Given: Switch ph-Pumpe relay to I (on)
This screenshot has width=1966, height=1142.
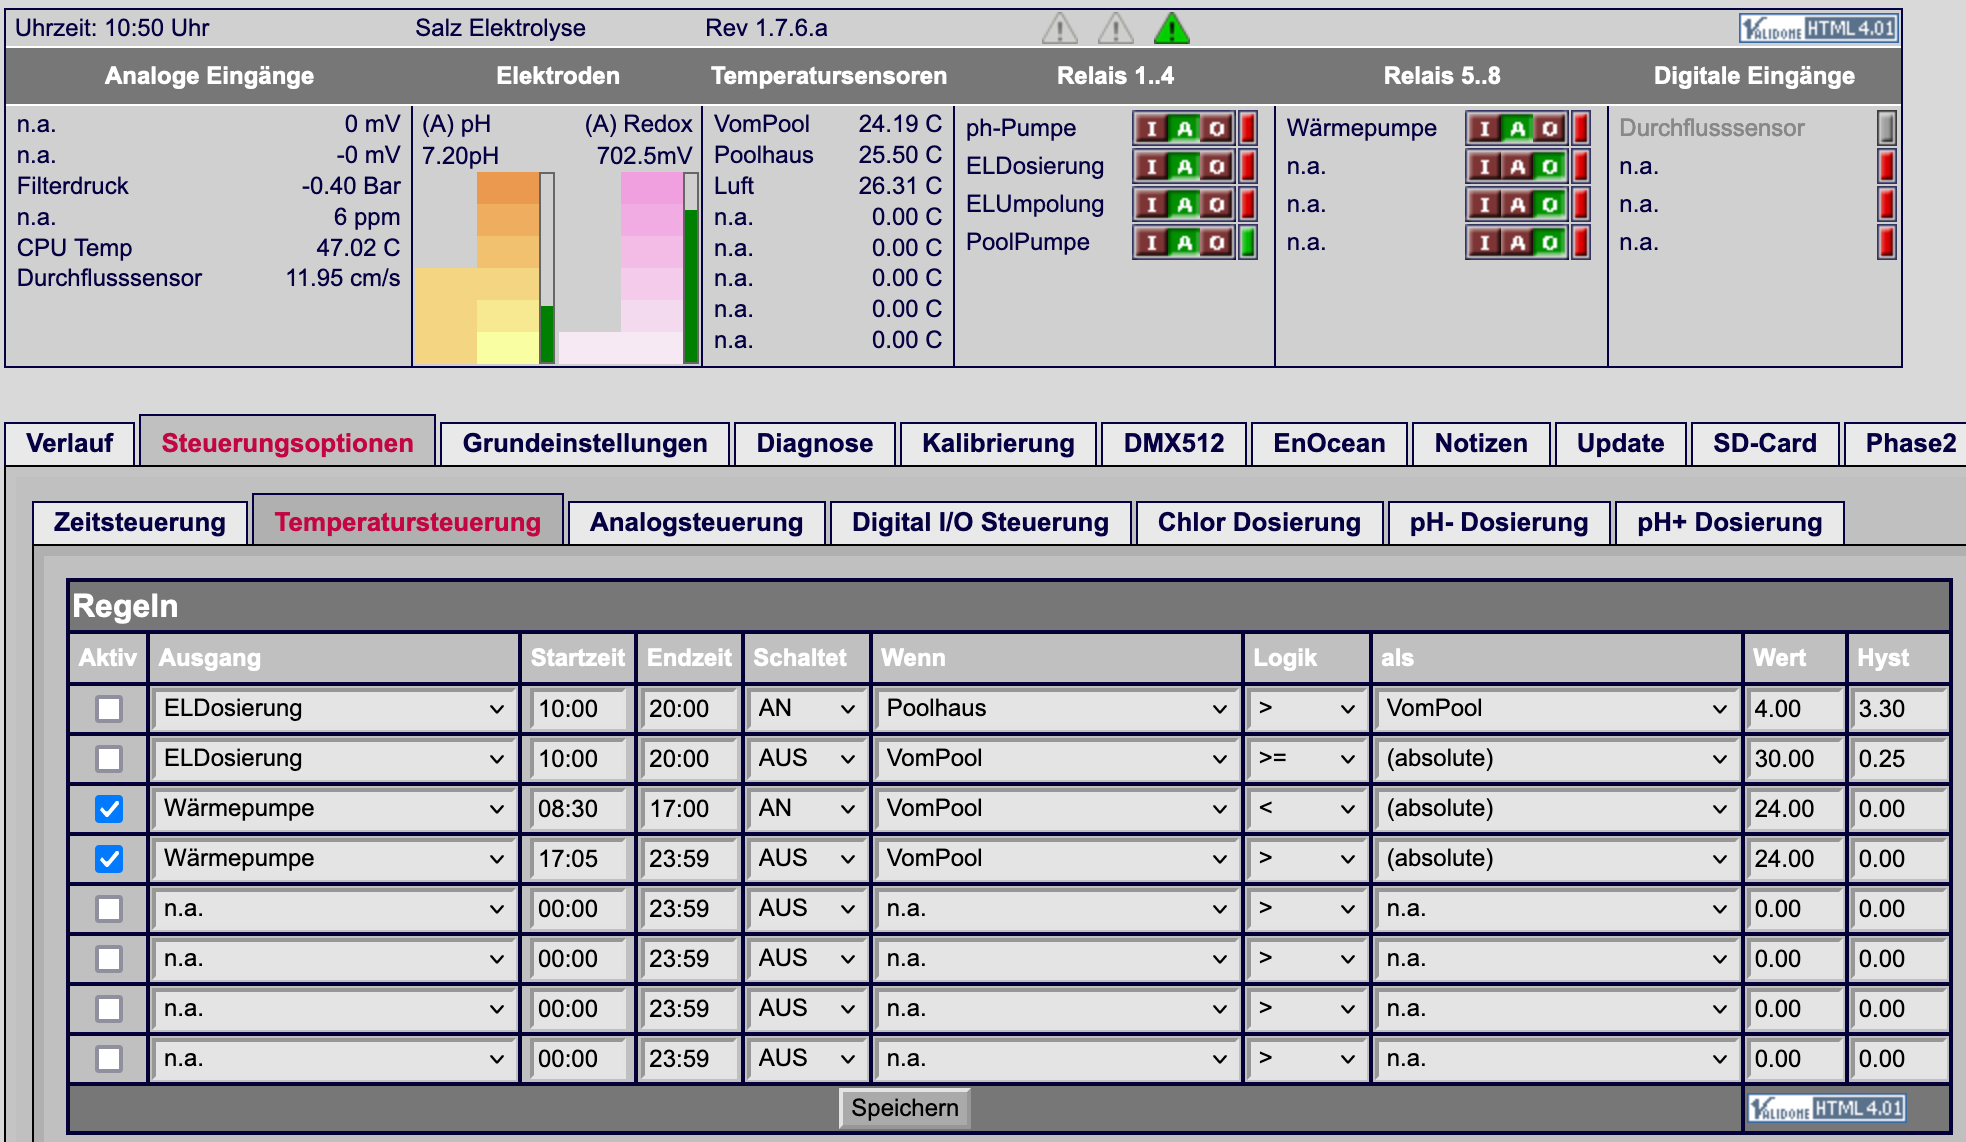Looking at the screenshot, I should tap(1151, 128).
